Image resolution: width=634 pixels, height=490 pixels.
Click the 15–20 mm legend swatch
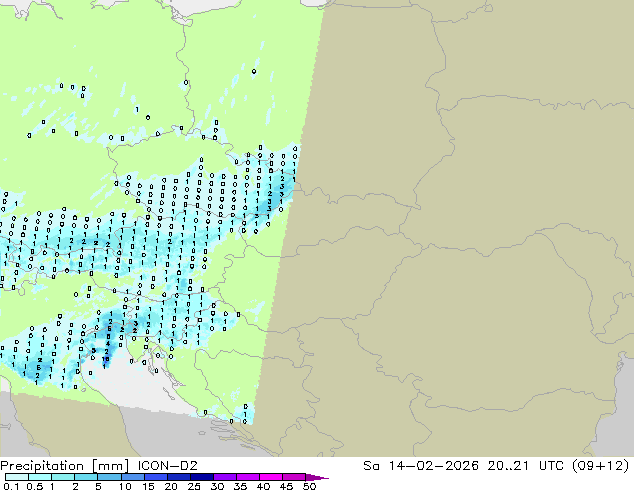(156, 477)
